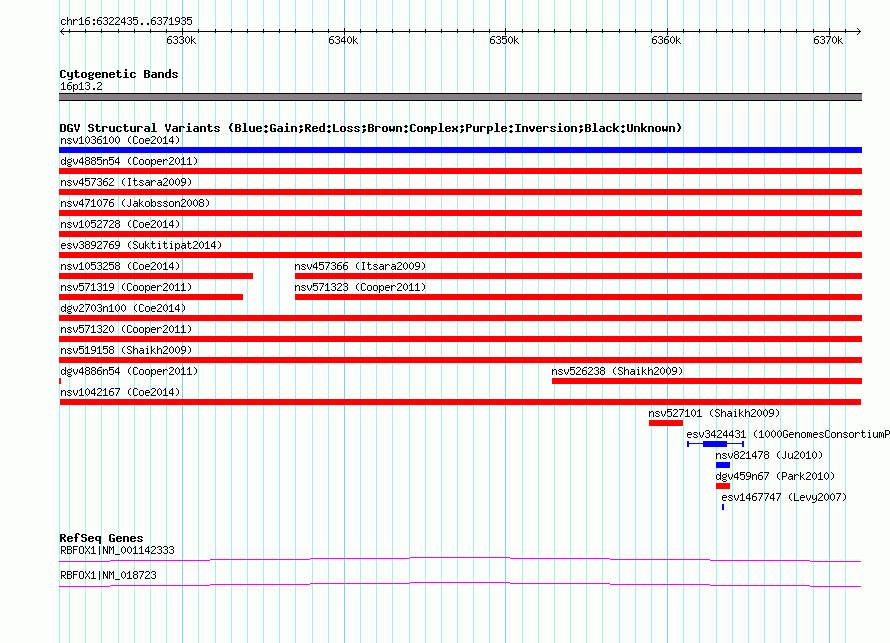890x643 pixels.
Task: Click the right arrow on the ruler
Action: tap(858, 32)
